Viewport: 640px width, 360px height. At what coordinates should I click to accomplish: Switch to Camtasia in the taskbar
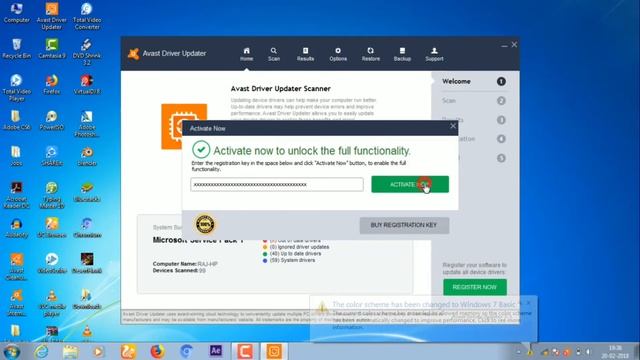coord(245,351)
